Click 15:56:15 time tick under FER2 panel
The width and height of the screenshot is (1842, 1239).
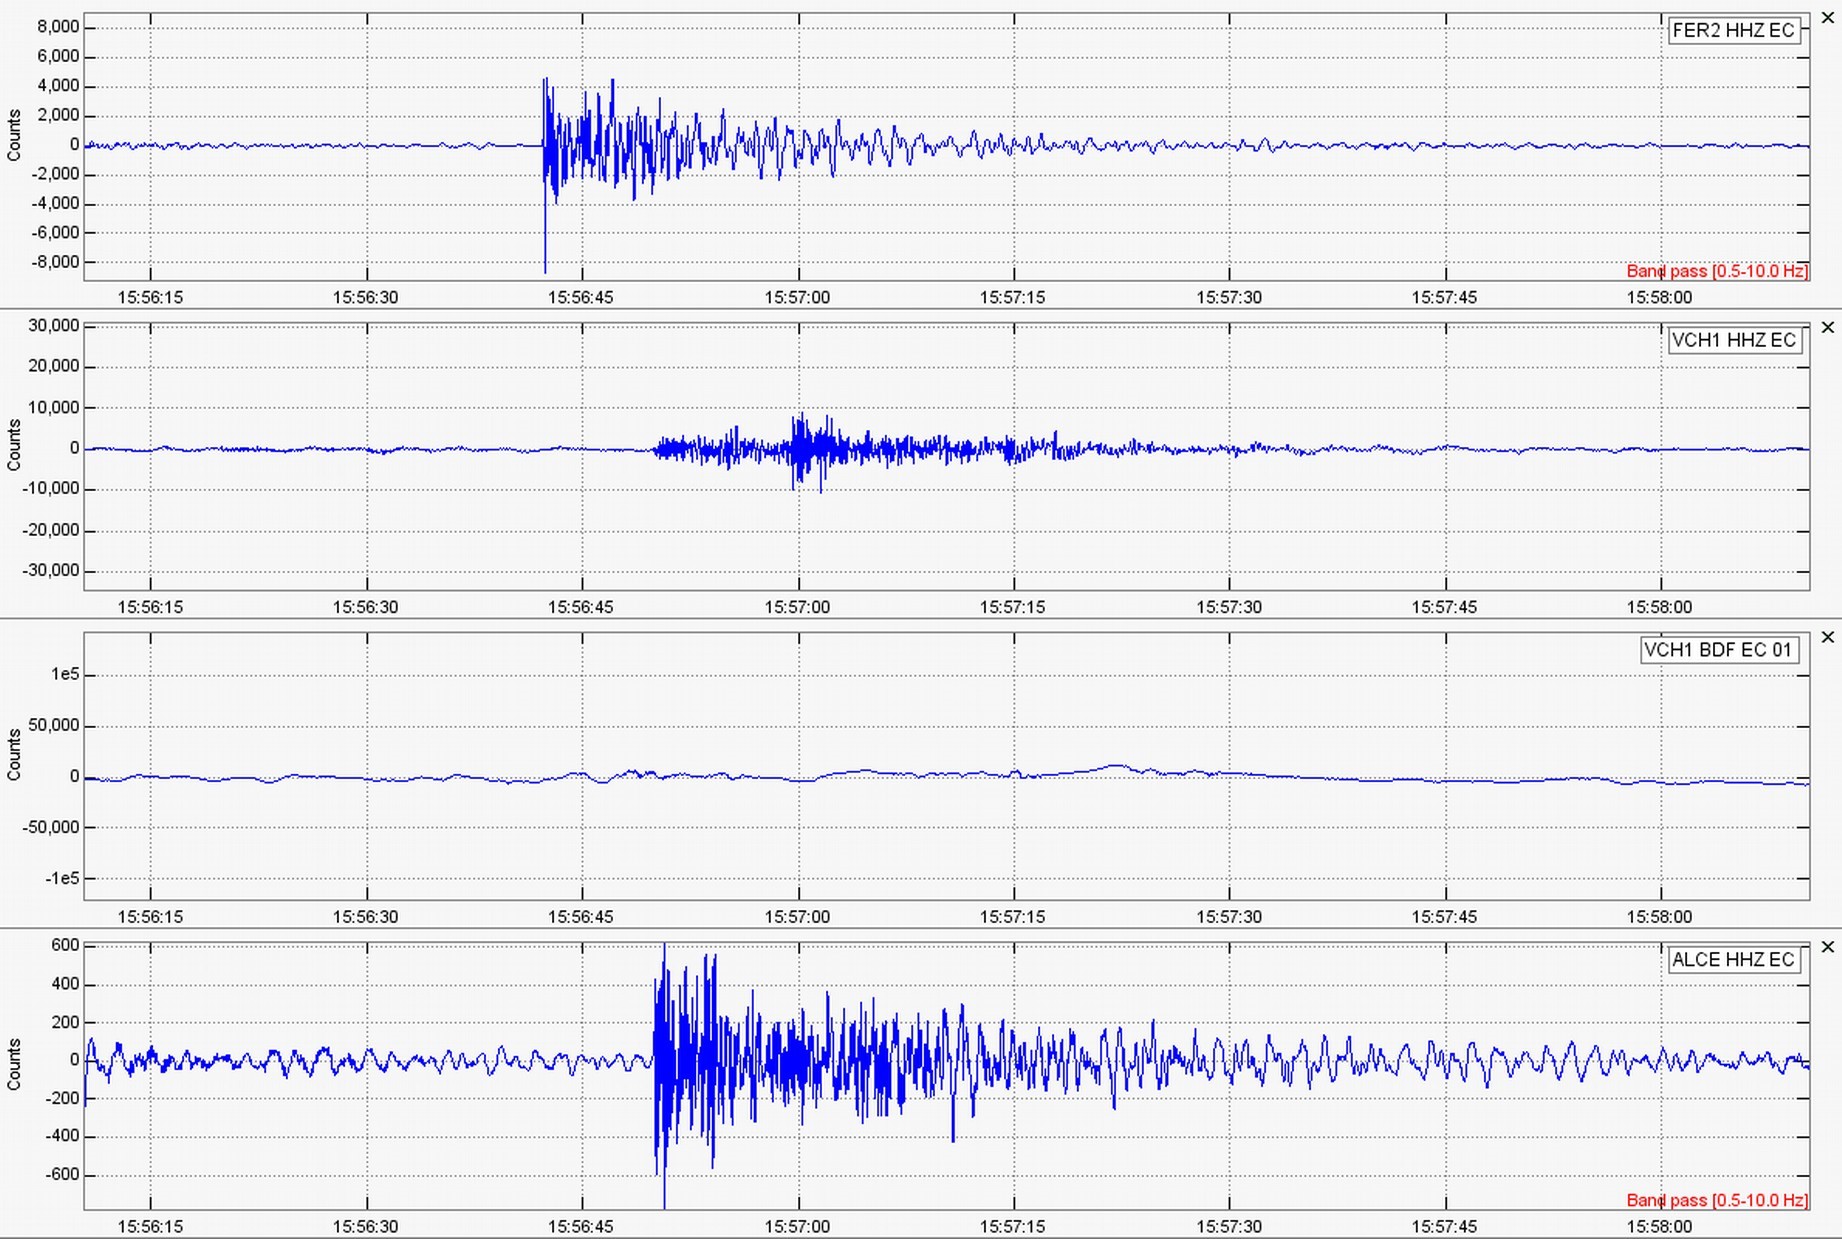tap(150, 298)
